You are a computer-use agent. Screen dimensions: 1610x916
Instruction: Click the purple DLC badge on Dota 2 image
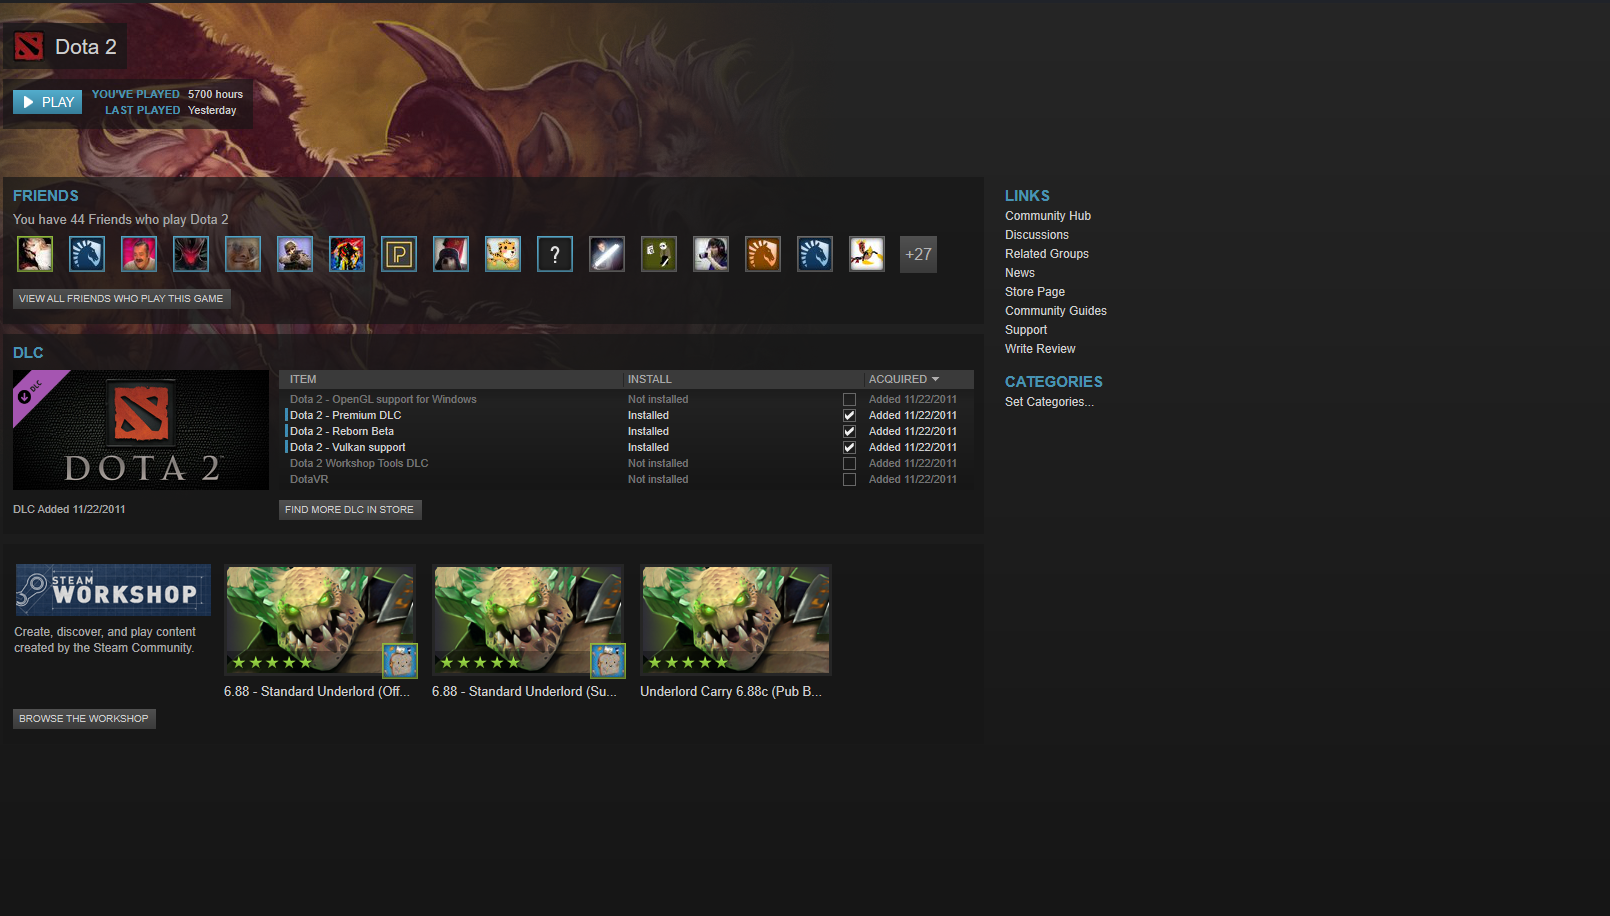tap(32, 390)
